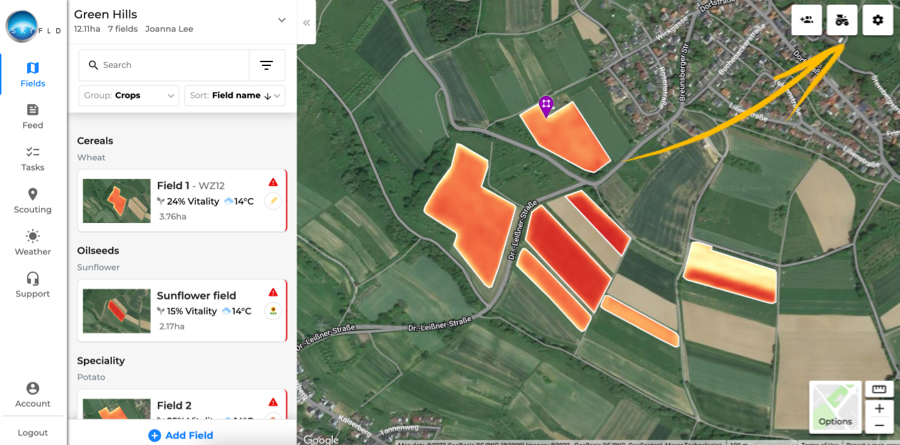Click the Google logo on the map

click(321, 440)
